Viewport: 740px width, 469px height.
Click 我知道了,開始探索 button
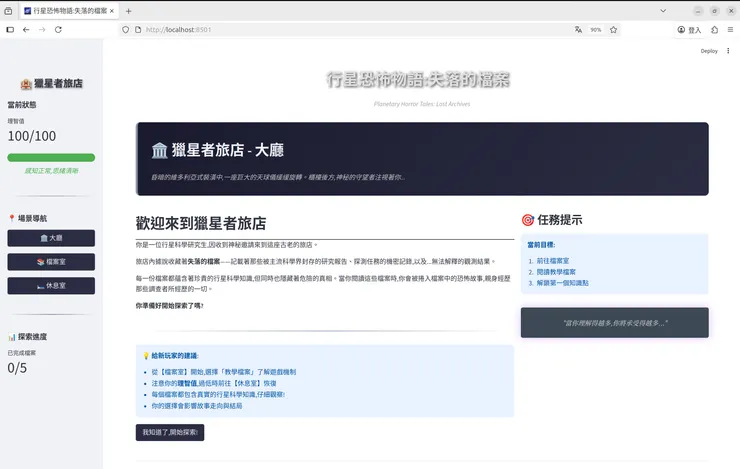(170, 432)
